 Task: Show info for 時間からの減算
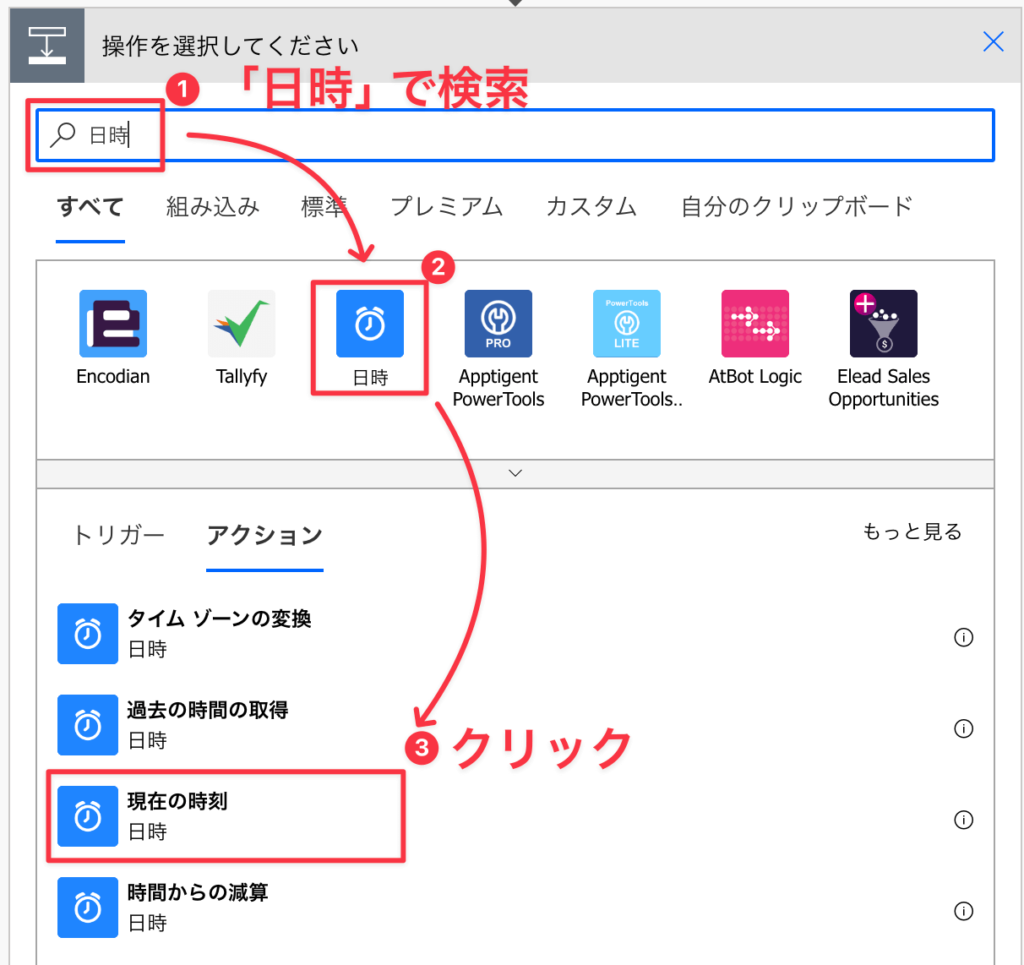point(963,911)
